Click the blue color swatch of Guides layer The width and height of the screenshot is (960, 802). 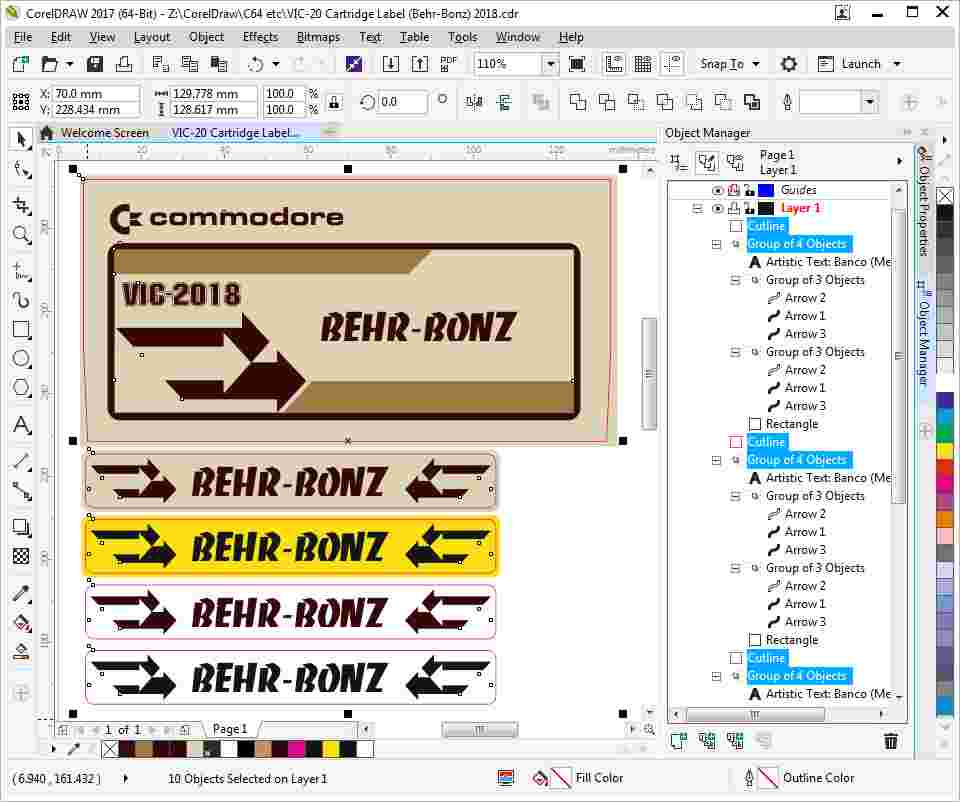(766, 190)
